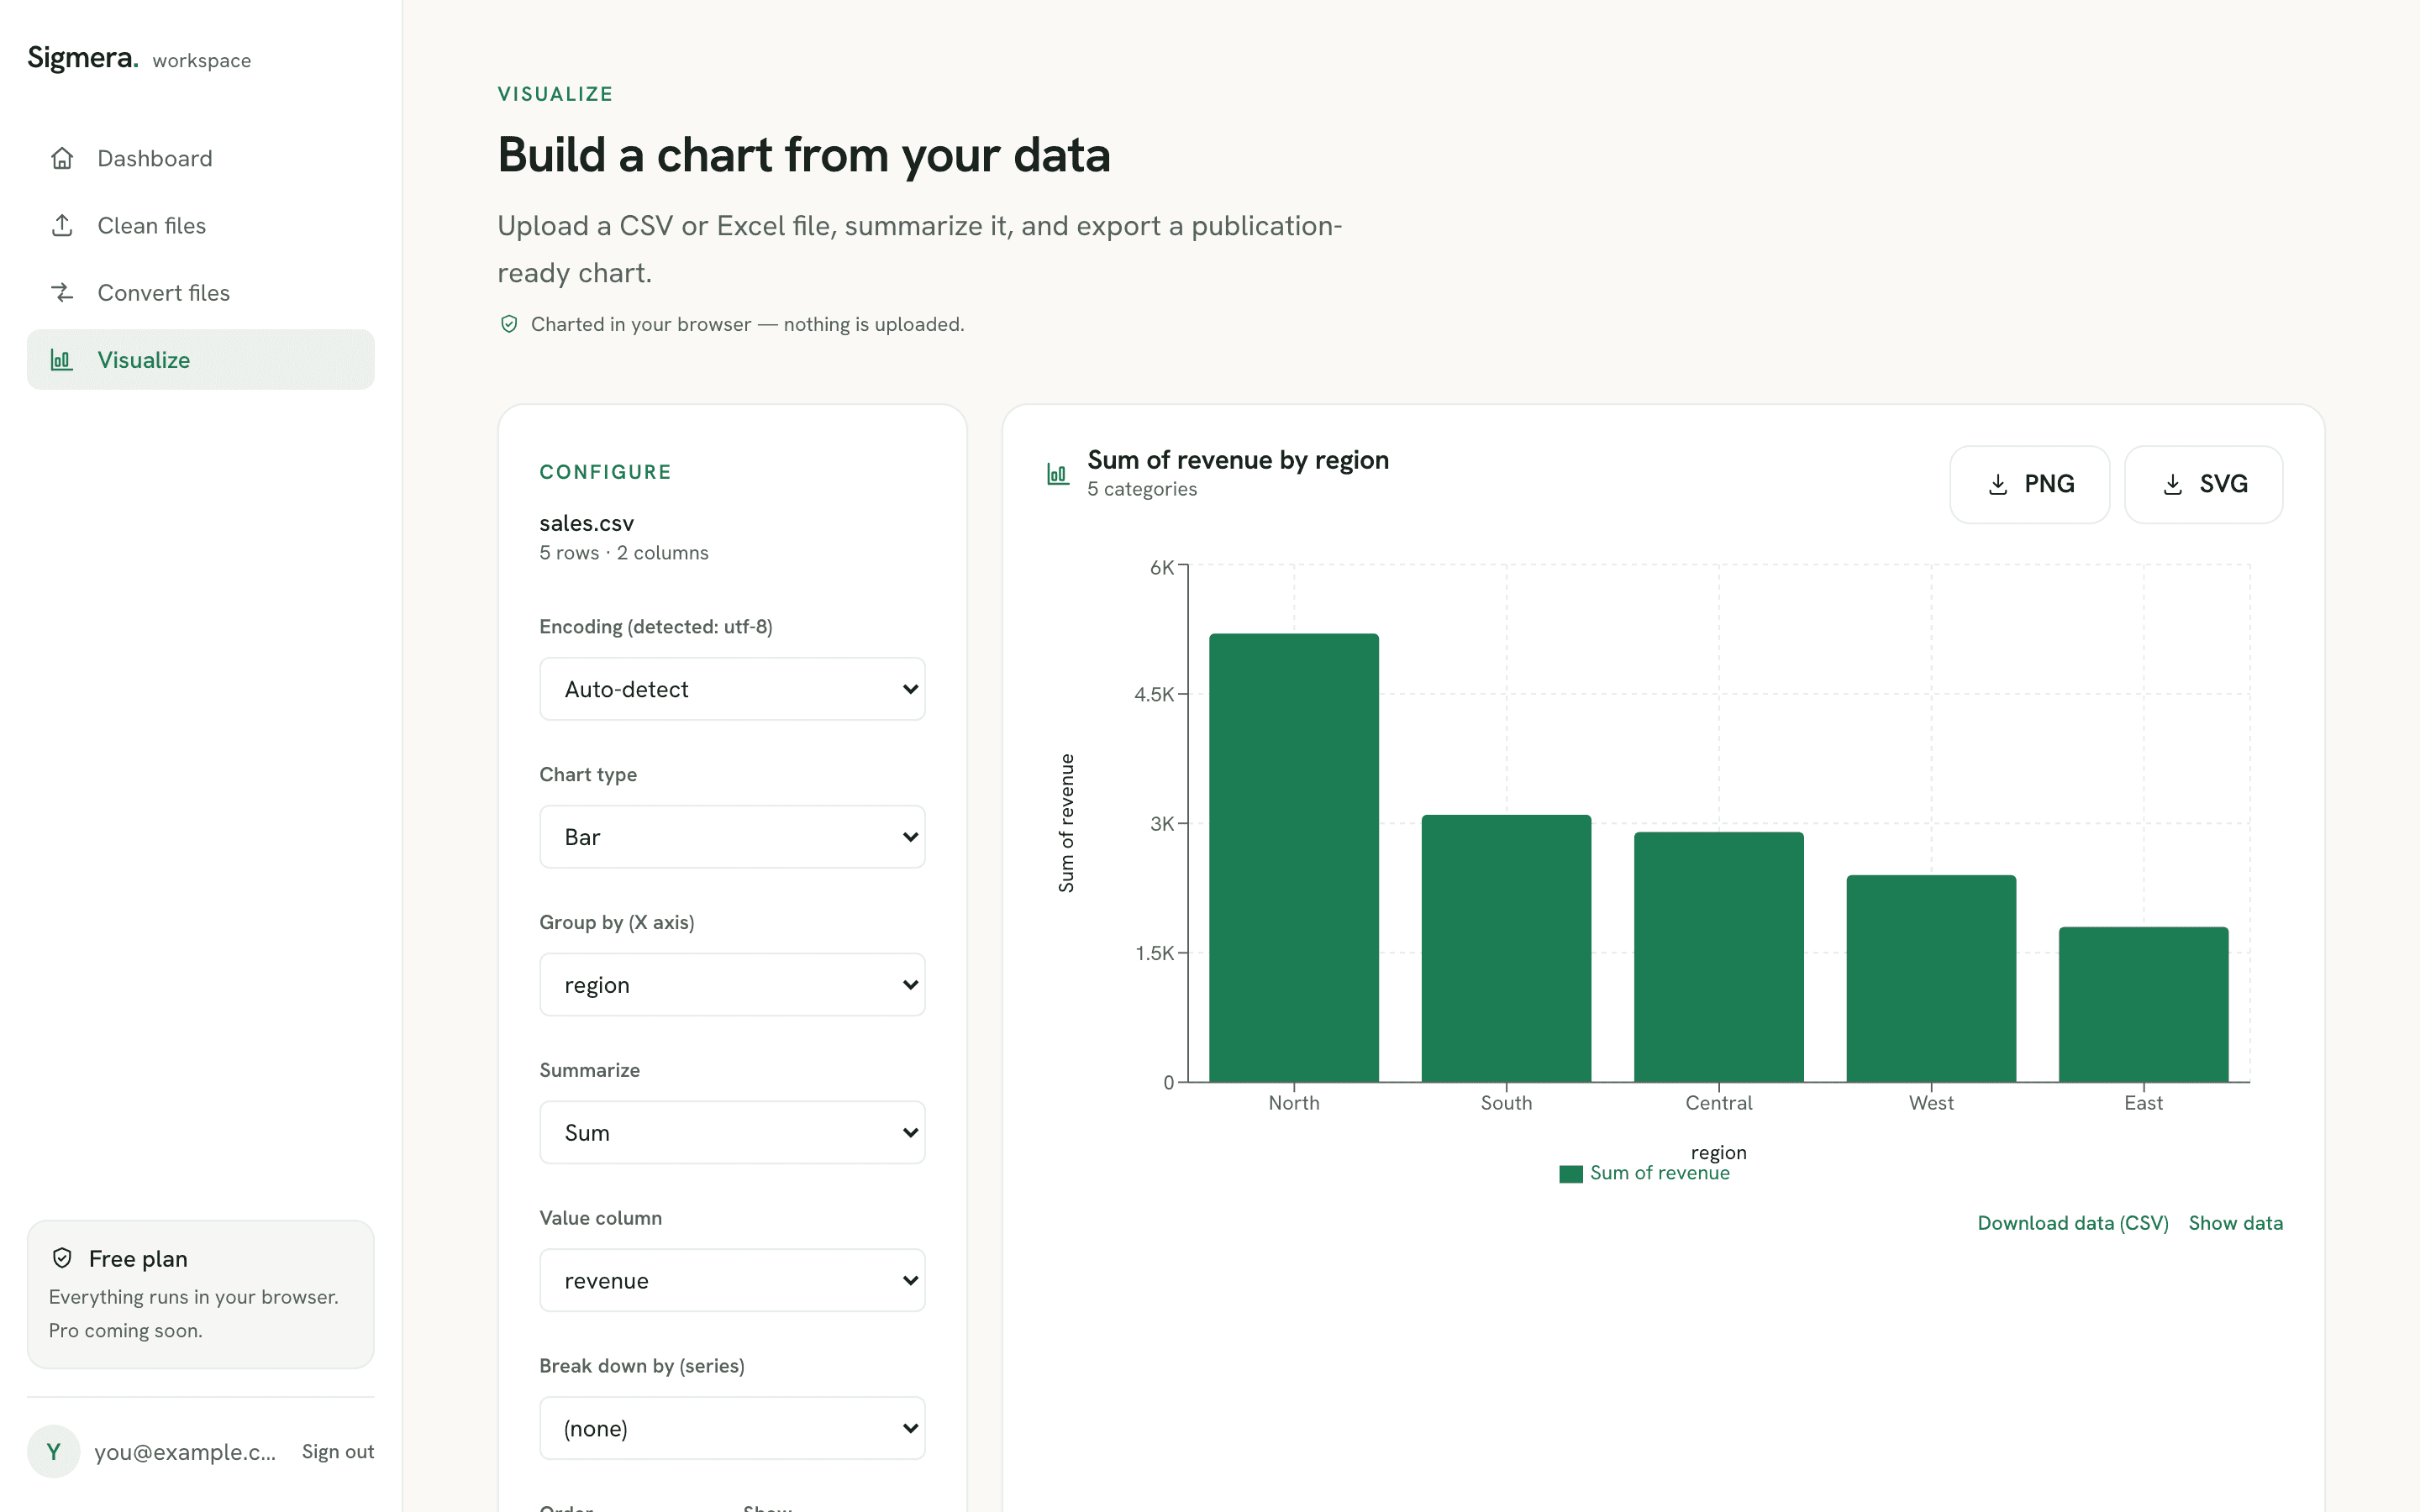This screenshot has height=1512, width=2420.
Task: Click the you@example.c... email text
Action: tap(185, 1452)
